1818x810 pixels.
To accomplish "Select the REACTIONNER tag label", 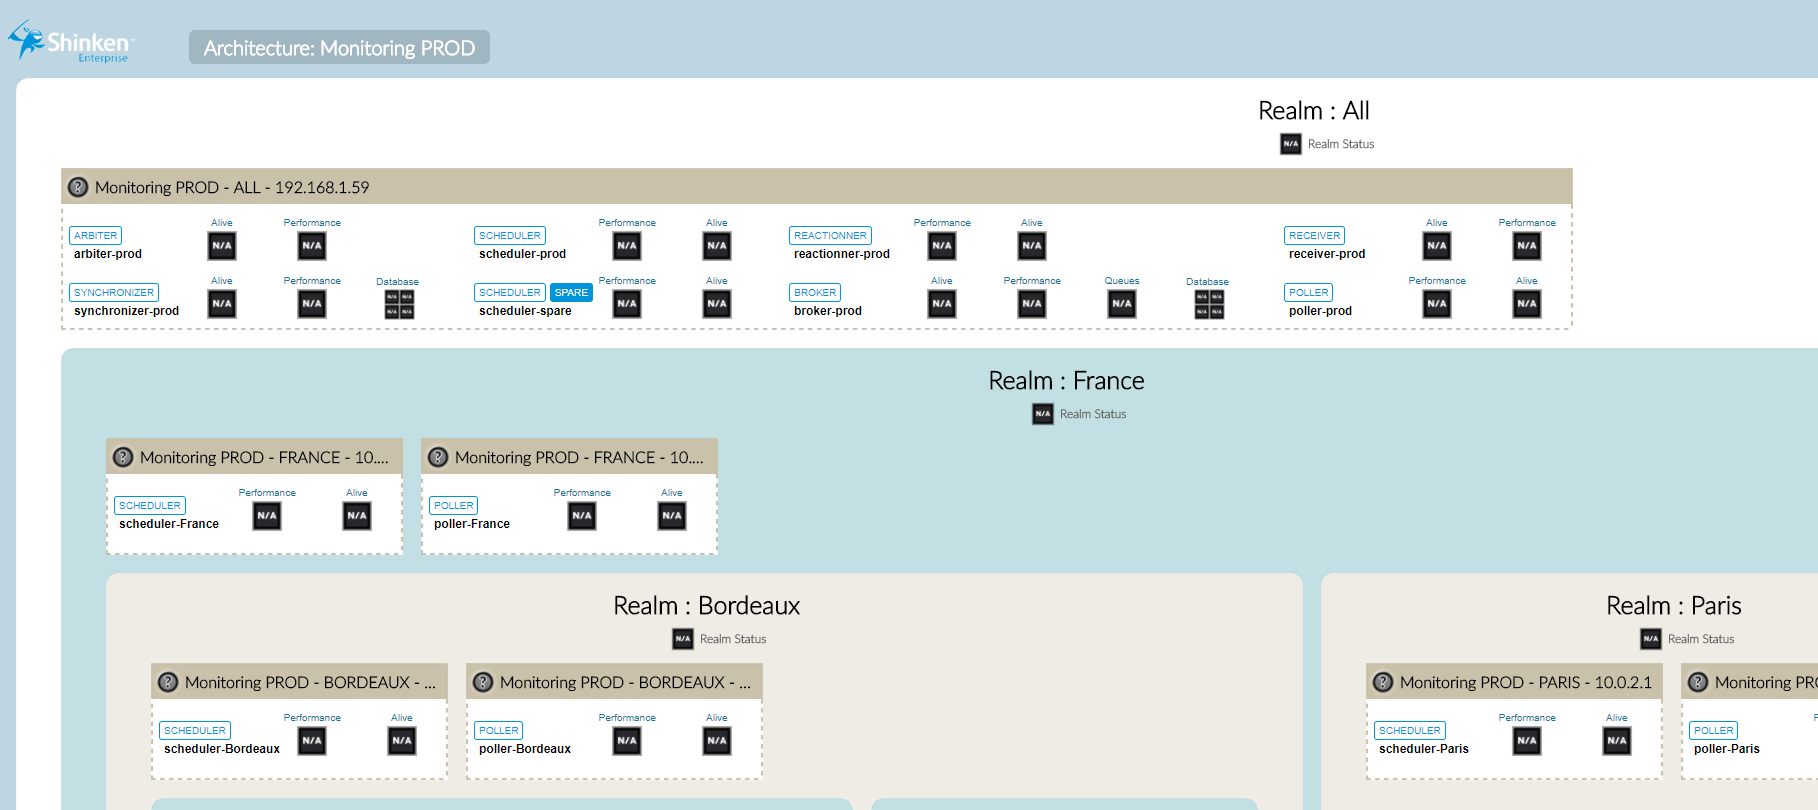I will [x=830, y=236].
